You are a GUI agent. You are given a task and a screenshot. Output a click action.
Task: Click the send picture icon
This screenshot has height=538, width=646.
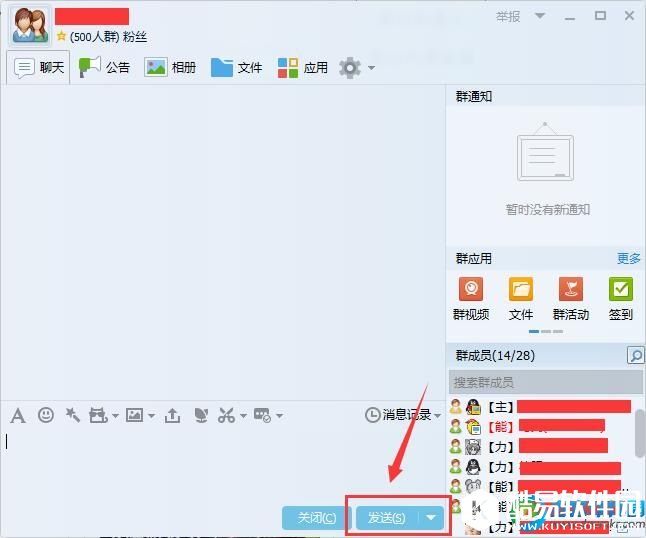pyautogui.click(x=134, y=415)
